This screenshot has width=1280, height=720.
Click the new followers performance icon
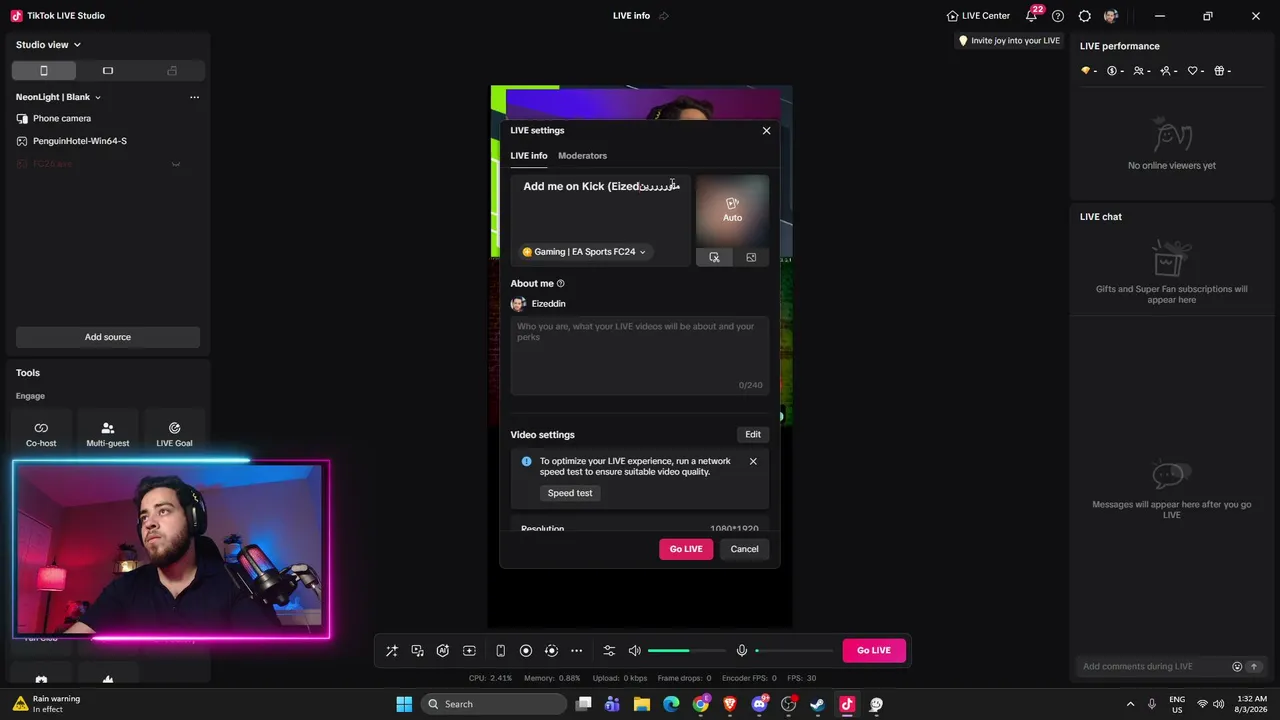(x=1168, y=71)
